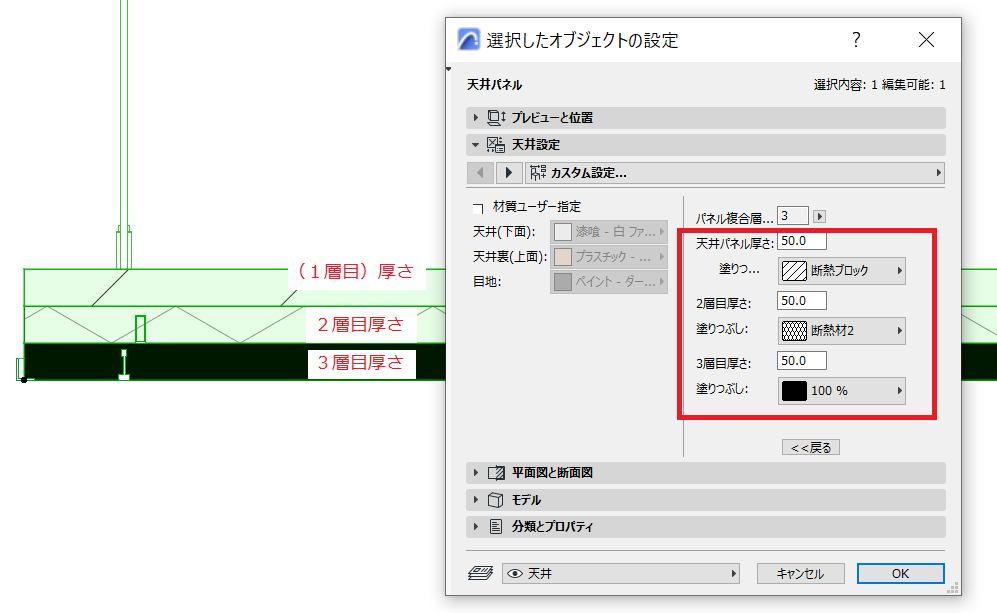Click the <<戻る button
The height and width of the screenshot is (613, 997).
[811, 448]
